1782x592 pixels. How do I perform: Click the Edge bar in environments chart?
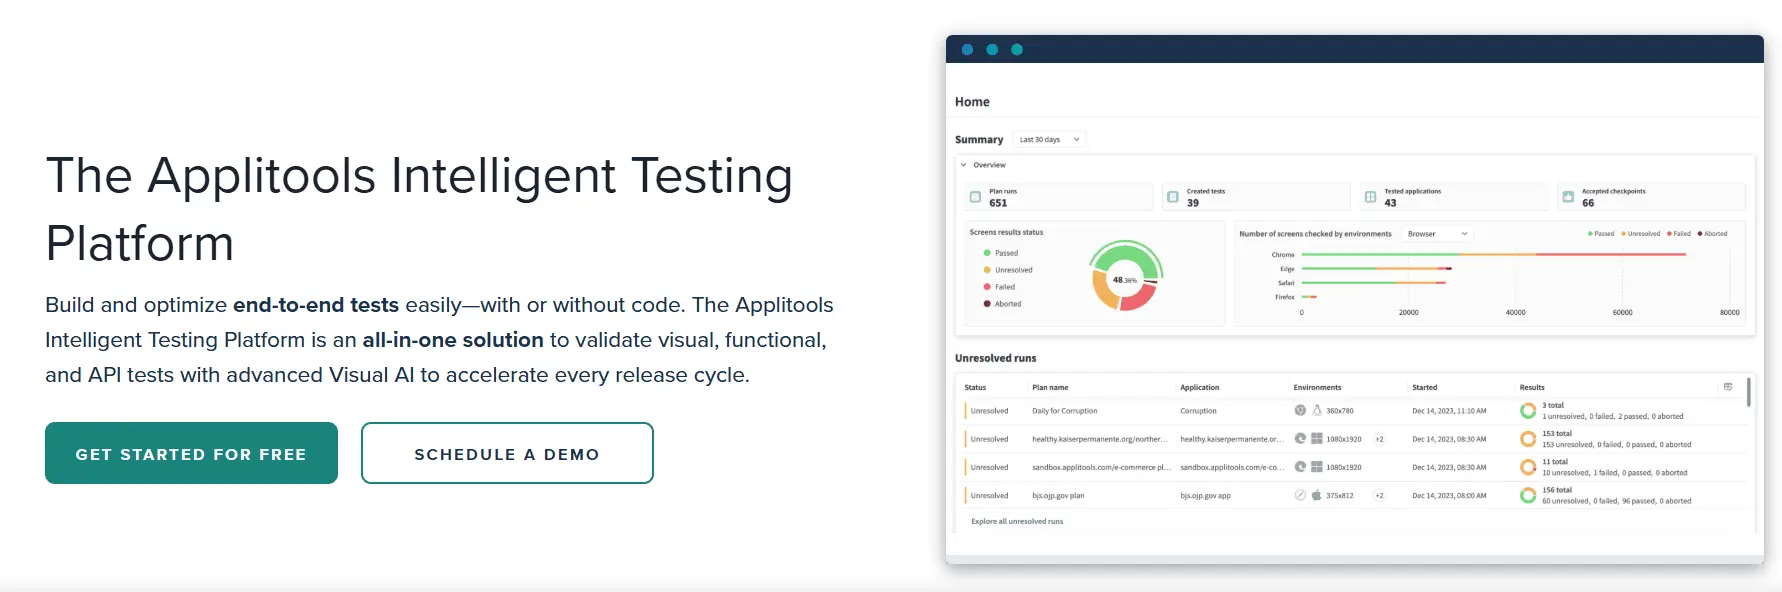coord(1376,269)
